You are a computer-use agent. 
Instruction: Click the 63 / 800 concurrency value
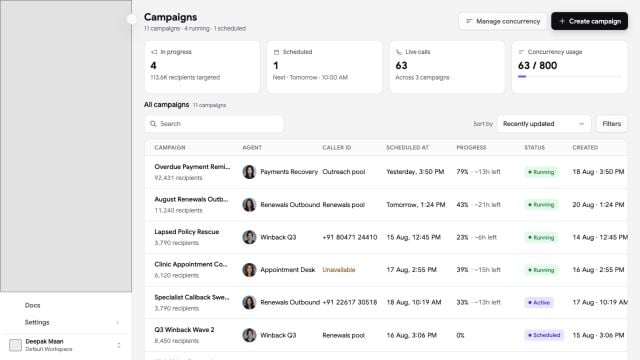point(537,65)
